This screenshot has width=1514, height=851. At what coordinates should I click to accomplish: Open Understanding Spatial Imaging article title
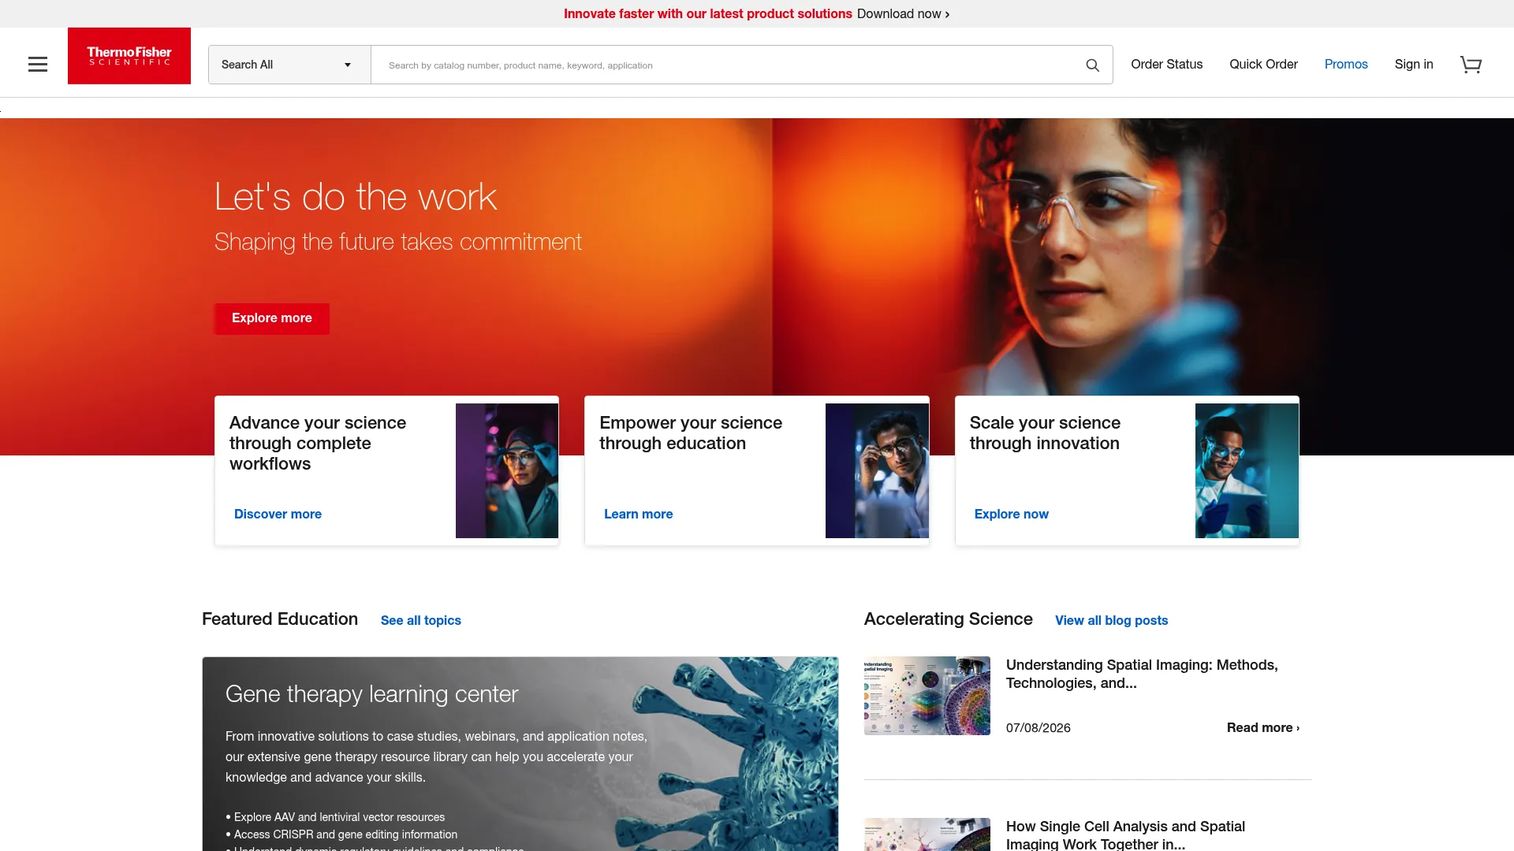(1142, 674)
